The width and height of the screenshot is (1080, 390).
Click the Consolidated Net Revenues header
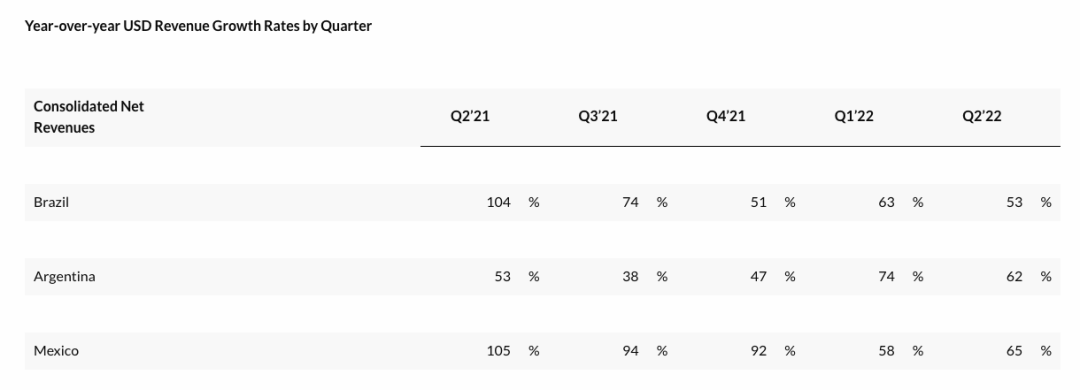89,117
